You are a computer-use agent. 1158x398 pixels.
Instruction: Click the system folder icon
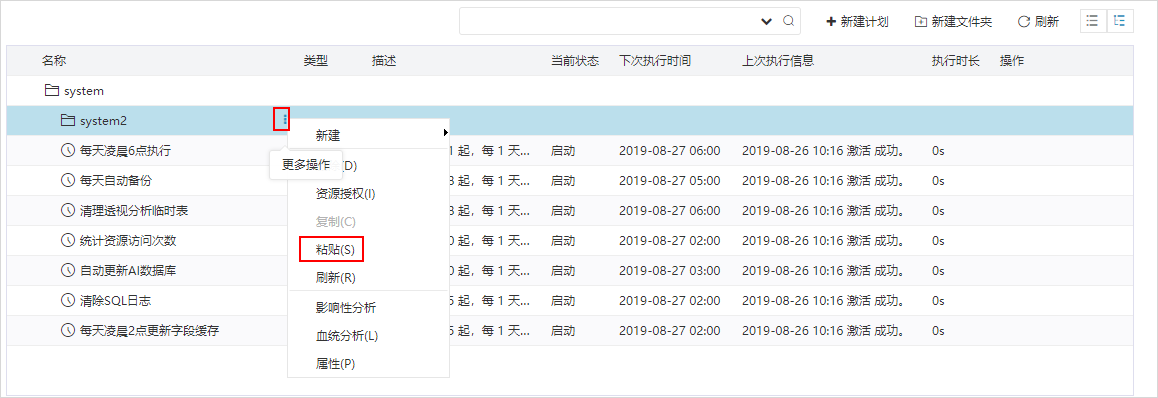(x=51, y=91)
